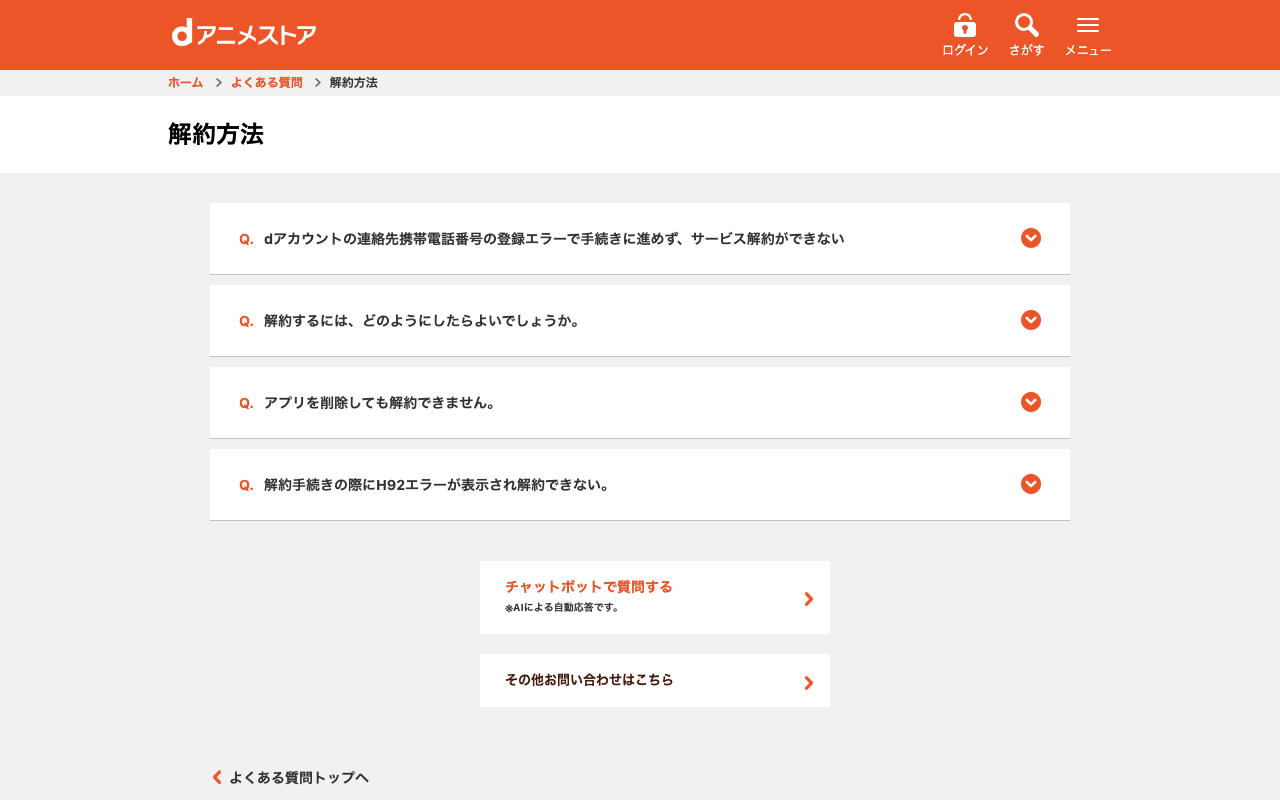Click チャットボットで質問する button
Viewport: 1280px width, 800px height.
[655, 597]
